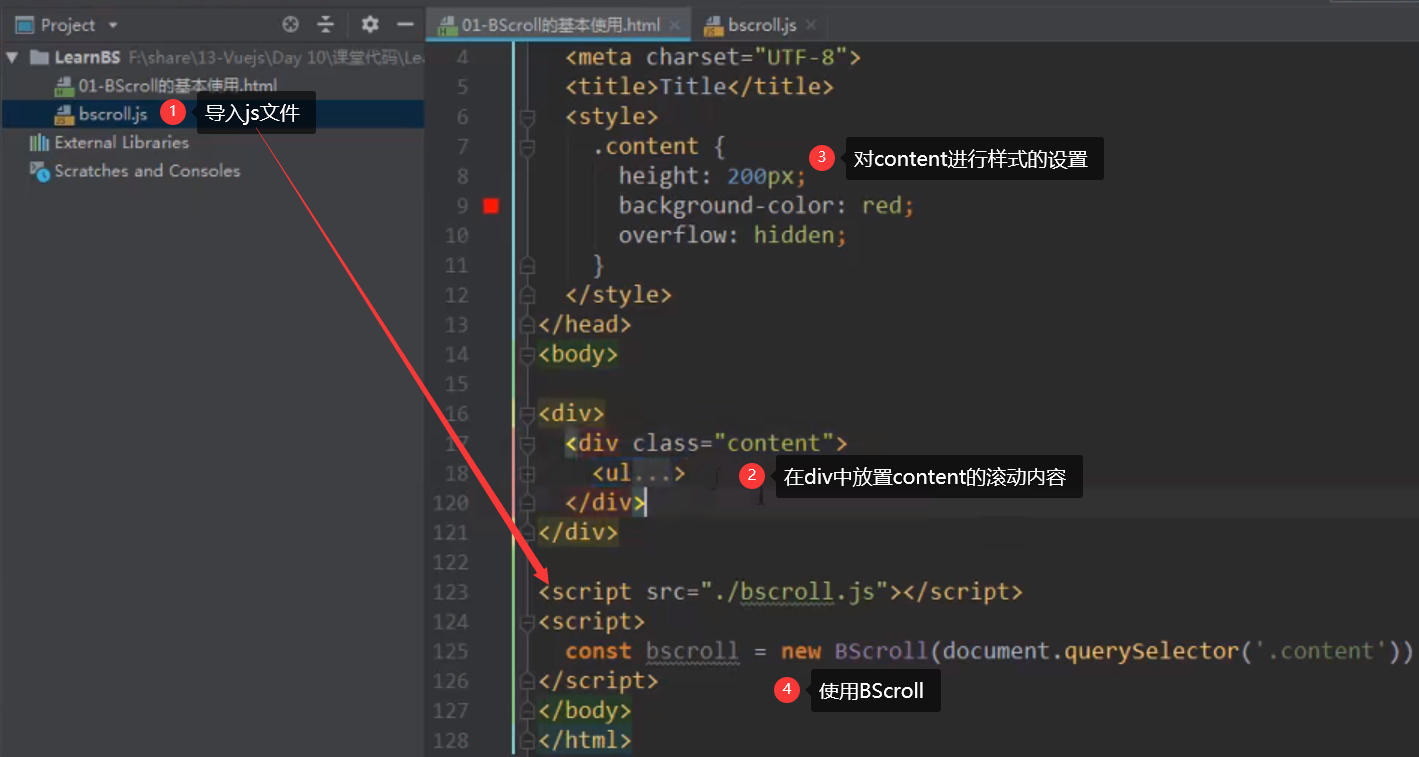This screenshot has height=757, width=1419.
Task: Click the HTML file icon in project tree
Action: click(64, 86)
